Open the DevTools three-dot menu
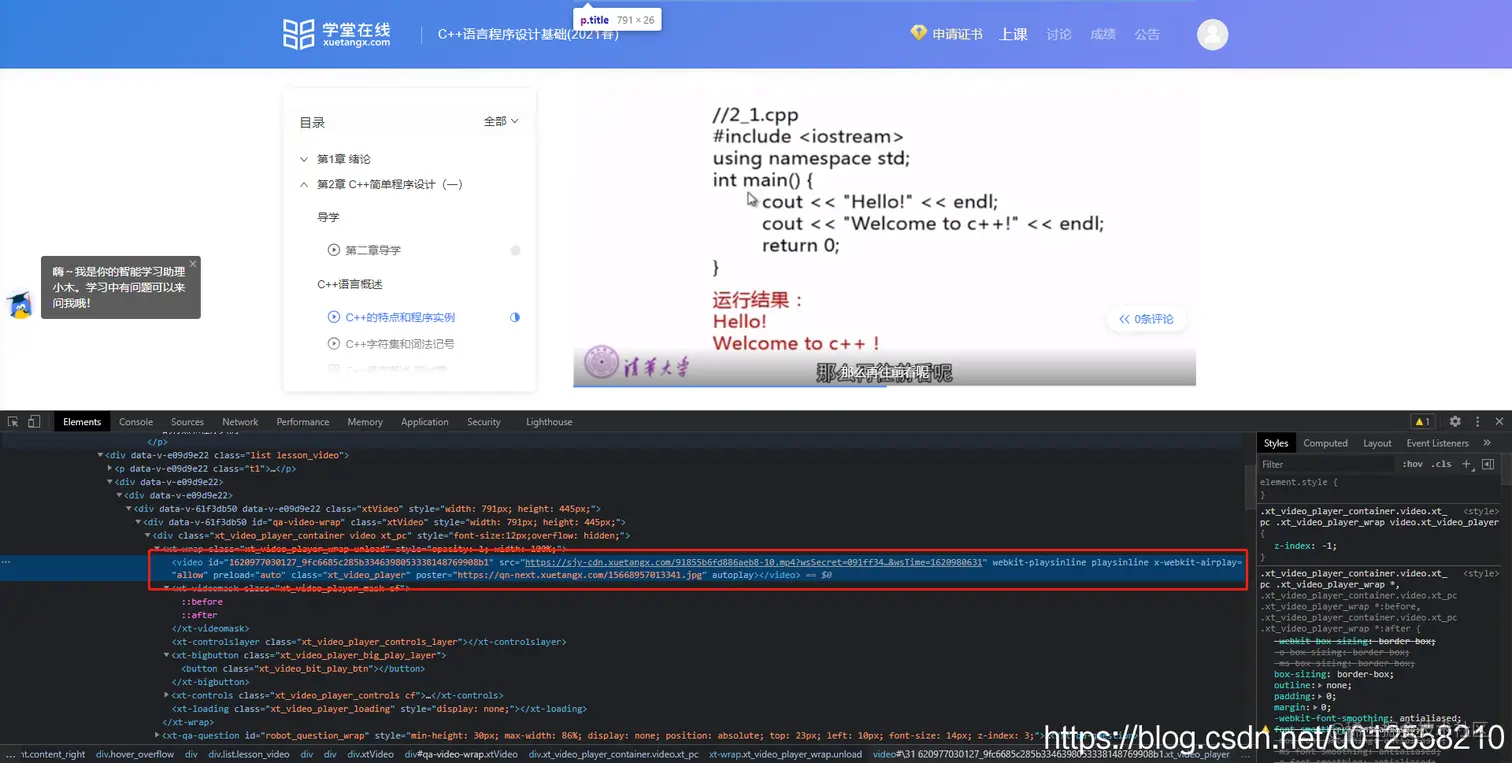Image resolution: width=1512 pixels, height=763 pixels. click(x=1477, y=422)
